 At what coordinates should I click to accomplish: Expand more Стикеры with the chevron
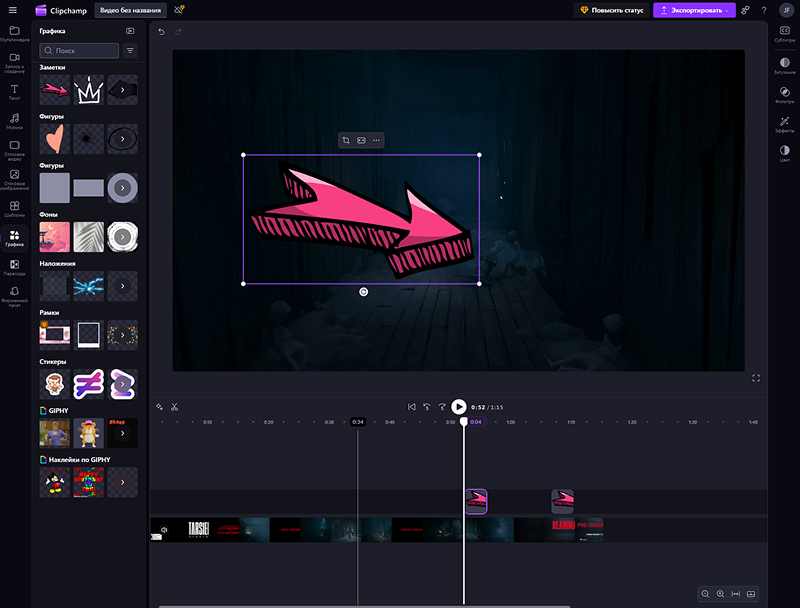pos(122,383)
